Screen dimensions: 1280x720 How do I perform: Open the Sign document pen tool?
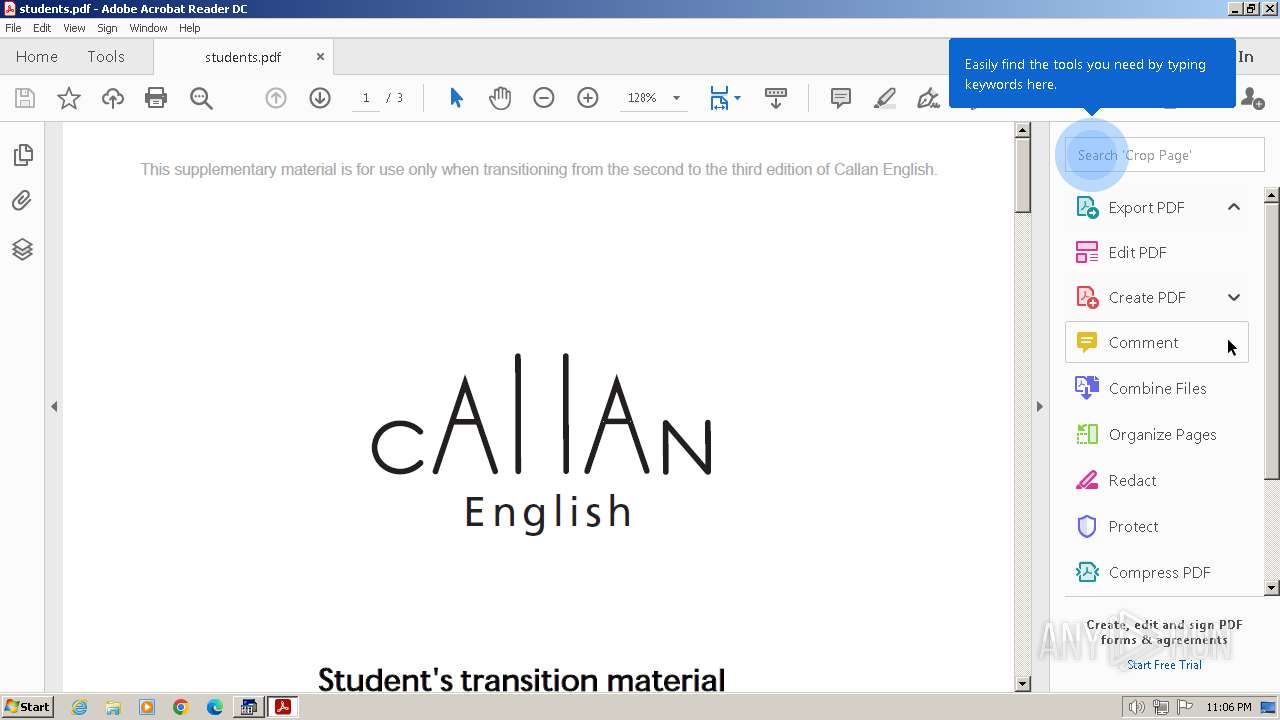(929, 98)
